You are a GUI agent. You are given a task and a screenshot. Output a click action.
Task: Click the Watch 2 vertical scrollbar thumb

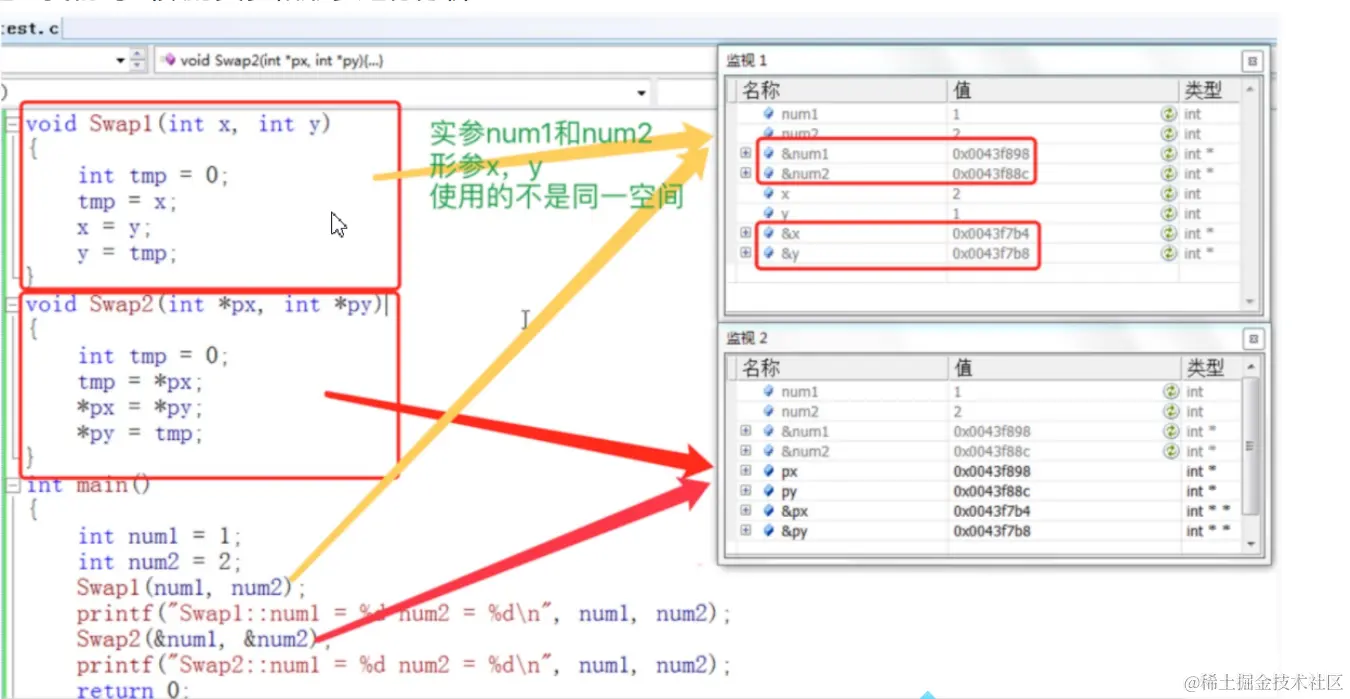coord(1250,448)
